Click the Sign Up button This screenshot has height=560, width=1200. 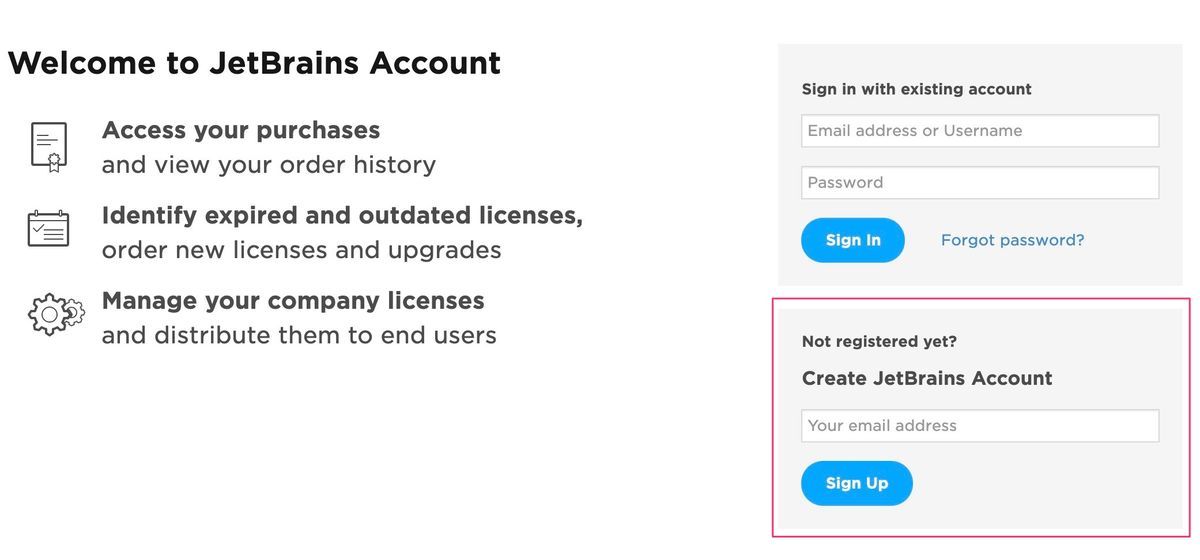point(857,483)
